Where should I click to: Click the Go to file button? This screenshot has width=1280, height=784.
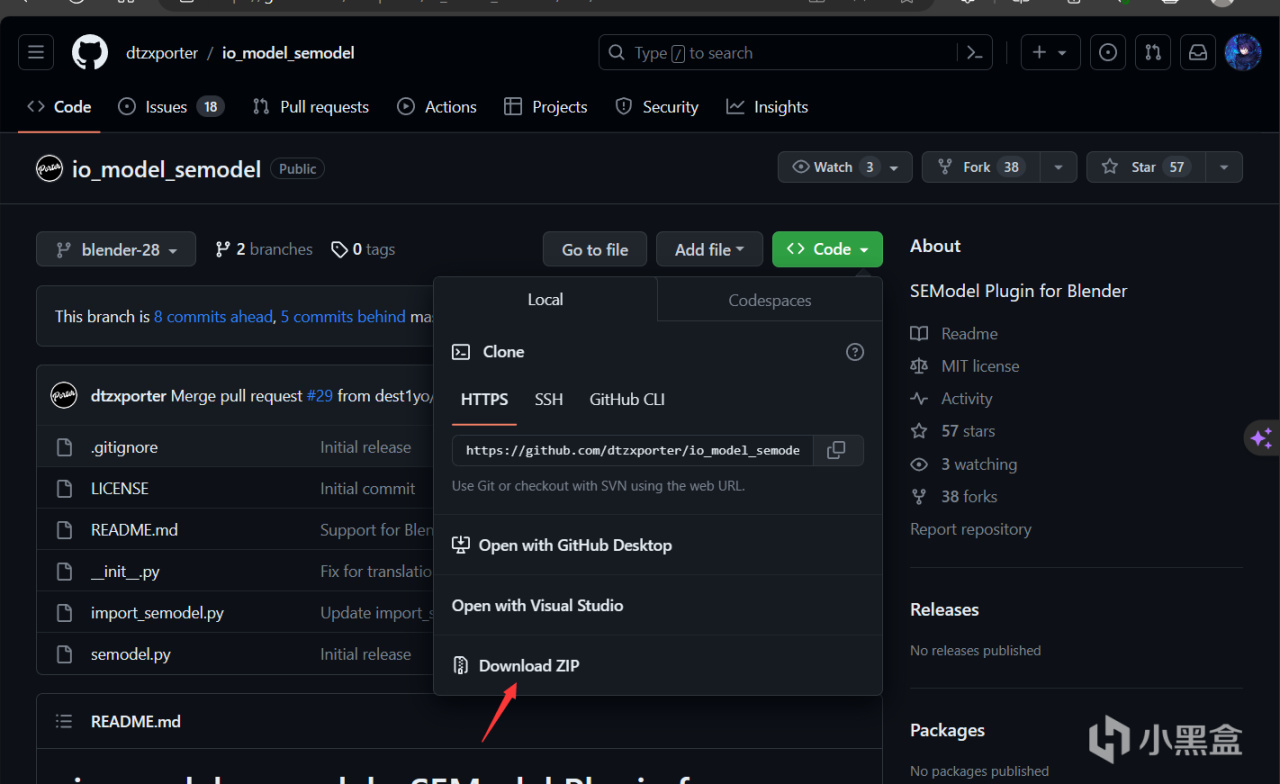pyautogui.click(x=595, y=250)
